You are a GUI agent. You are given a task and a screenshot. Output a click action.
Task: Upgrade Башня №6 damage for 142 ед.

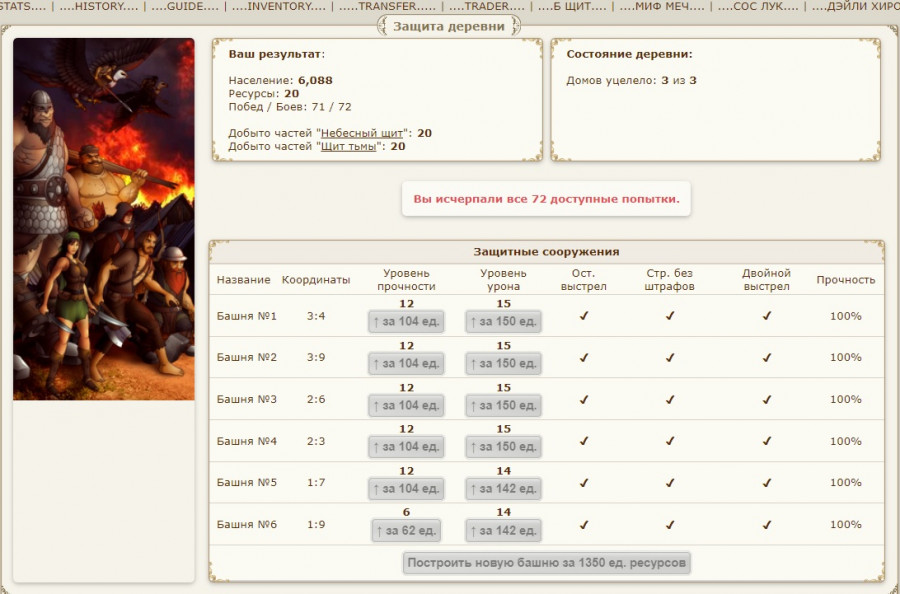503,530
